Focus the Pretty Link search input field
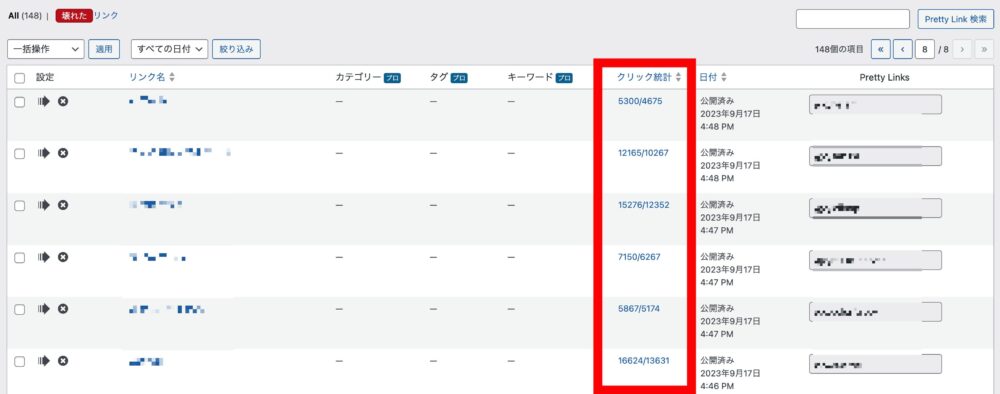The image size is (1000, 394). pos(853,19)
